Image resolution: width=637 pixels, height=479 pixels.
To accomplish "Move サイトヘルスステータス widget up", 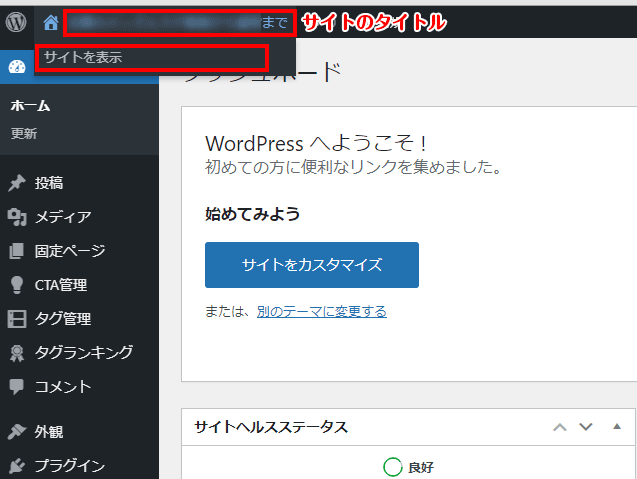I will pos(560,427).
